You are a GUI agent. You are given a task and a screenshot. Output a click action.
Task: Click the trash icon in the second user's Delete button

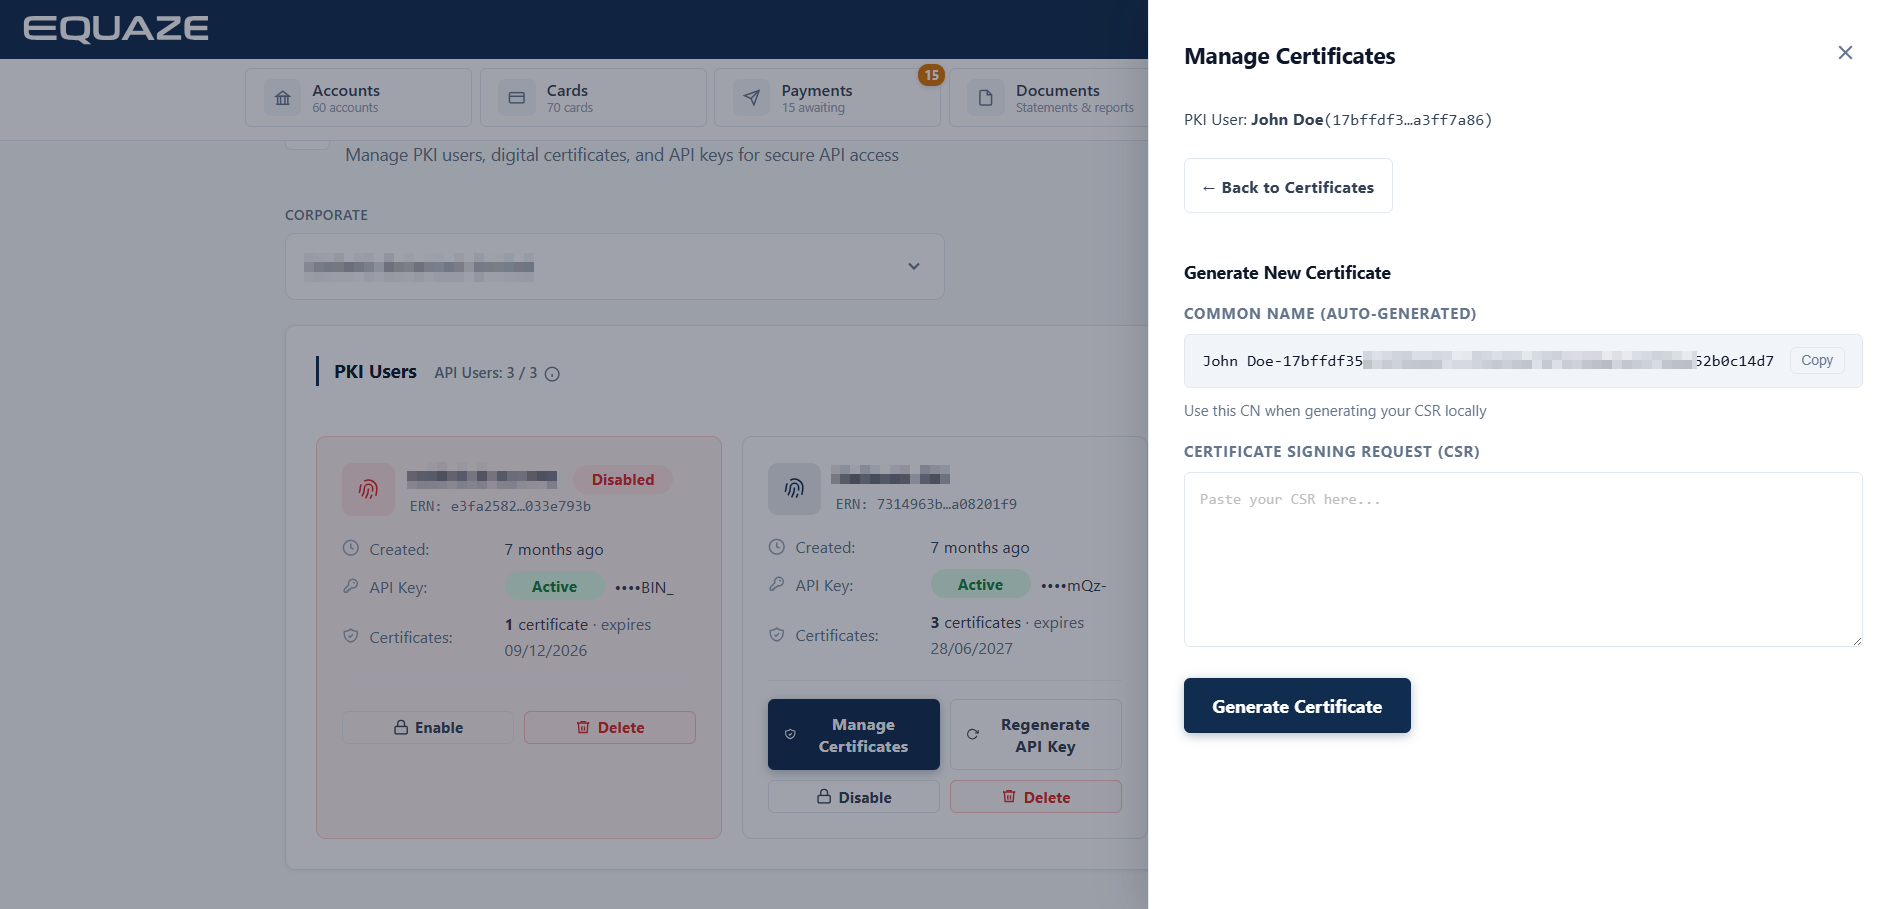(1009, 797)
